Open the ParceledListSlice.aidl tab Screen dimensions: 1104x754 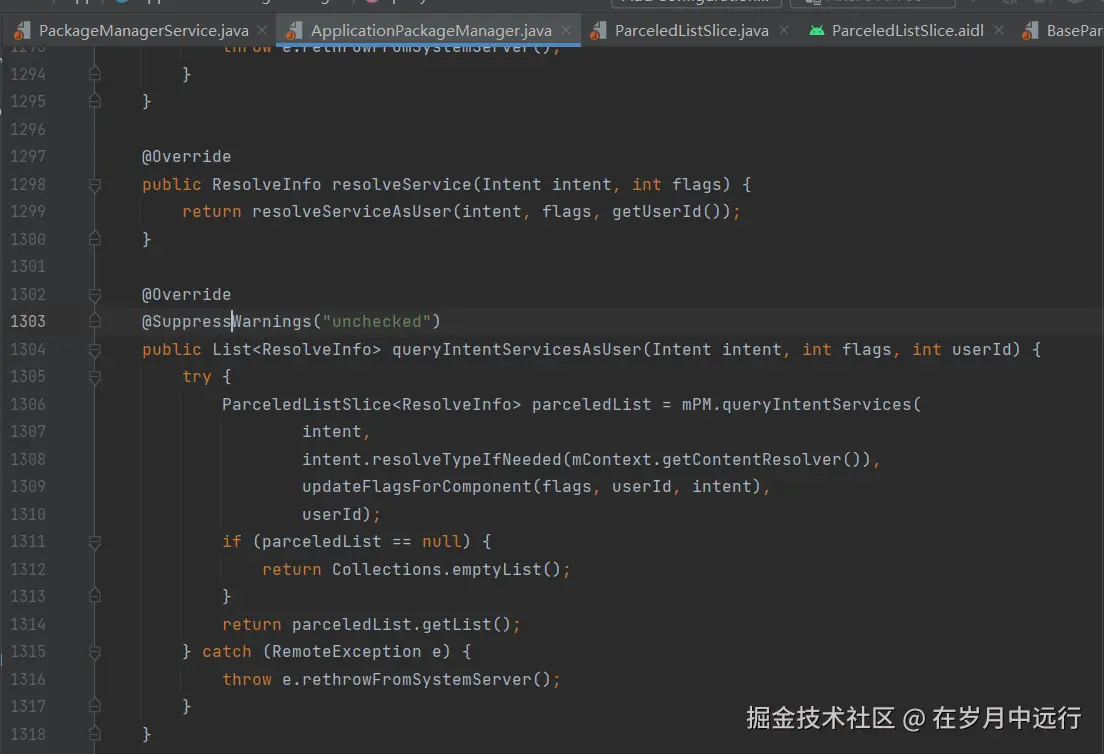coord(908,30)
